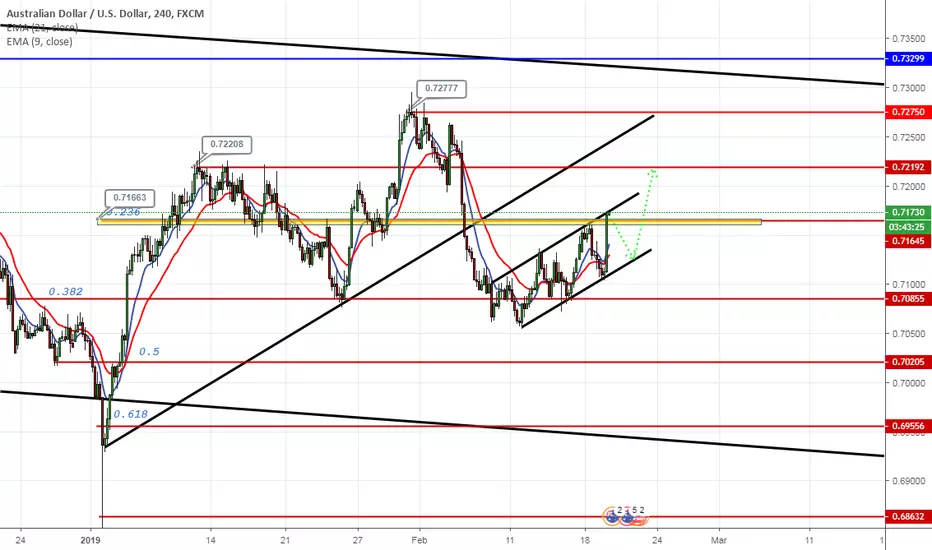Image resolution: width=932 pixels, height=550 pixels.
Task: Select the yellow highlighted horizontal price zone
Action: pos(429,222)
